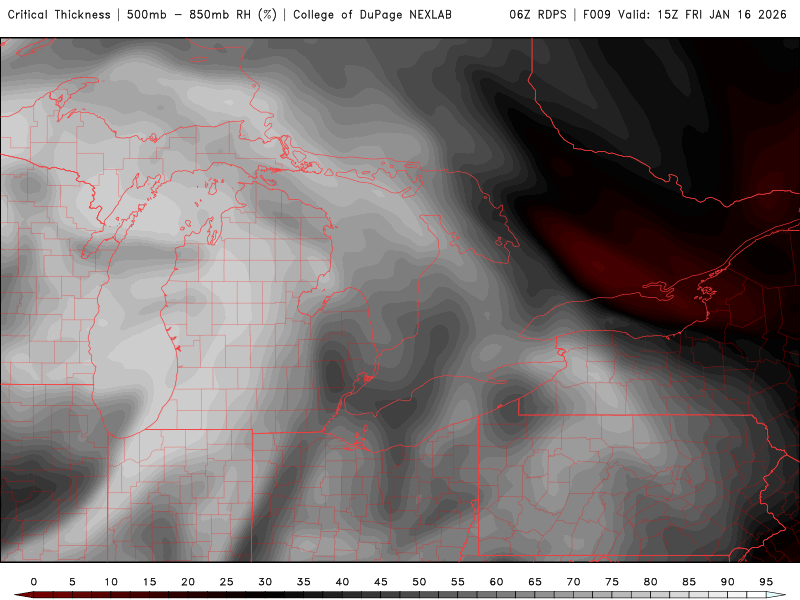
Task: Select the "95" label on the color scale
Action: tap(766, 582)
